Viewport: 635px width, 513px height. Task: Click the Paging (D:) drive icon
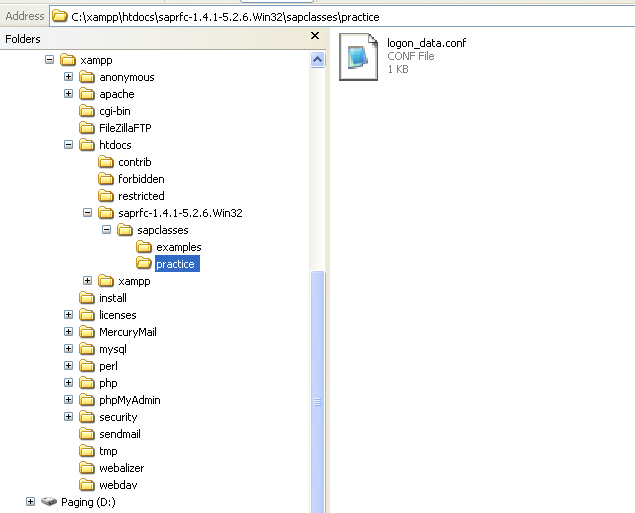(49, 502)
